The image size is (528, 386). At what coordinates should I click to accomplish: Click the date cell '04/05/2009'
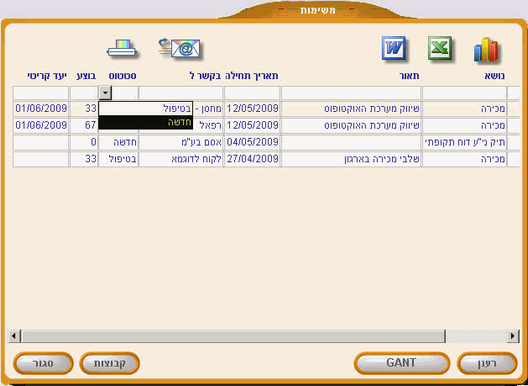(x=252, y=142)
